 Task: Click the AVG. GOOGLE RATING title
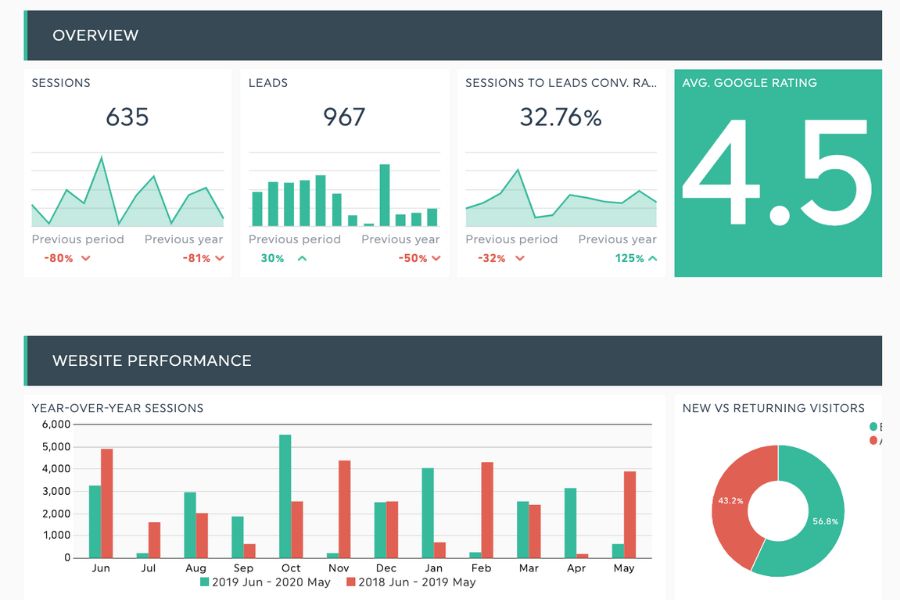(749, 83)
